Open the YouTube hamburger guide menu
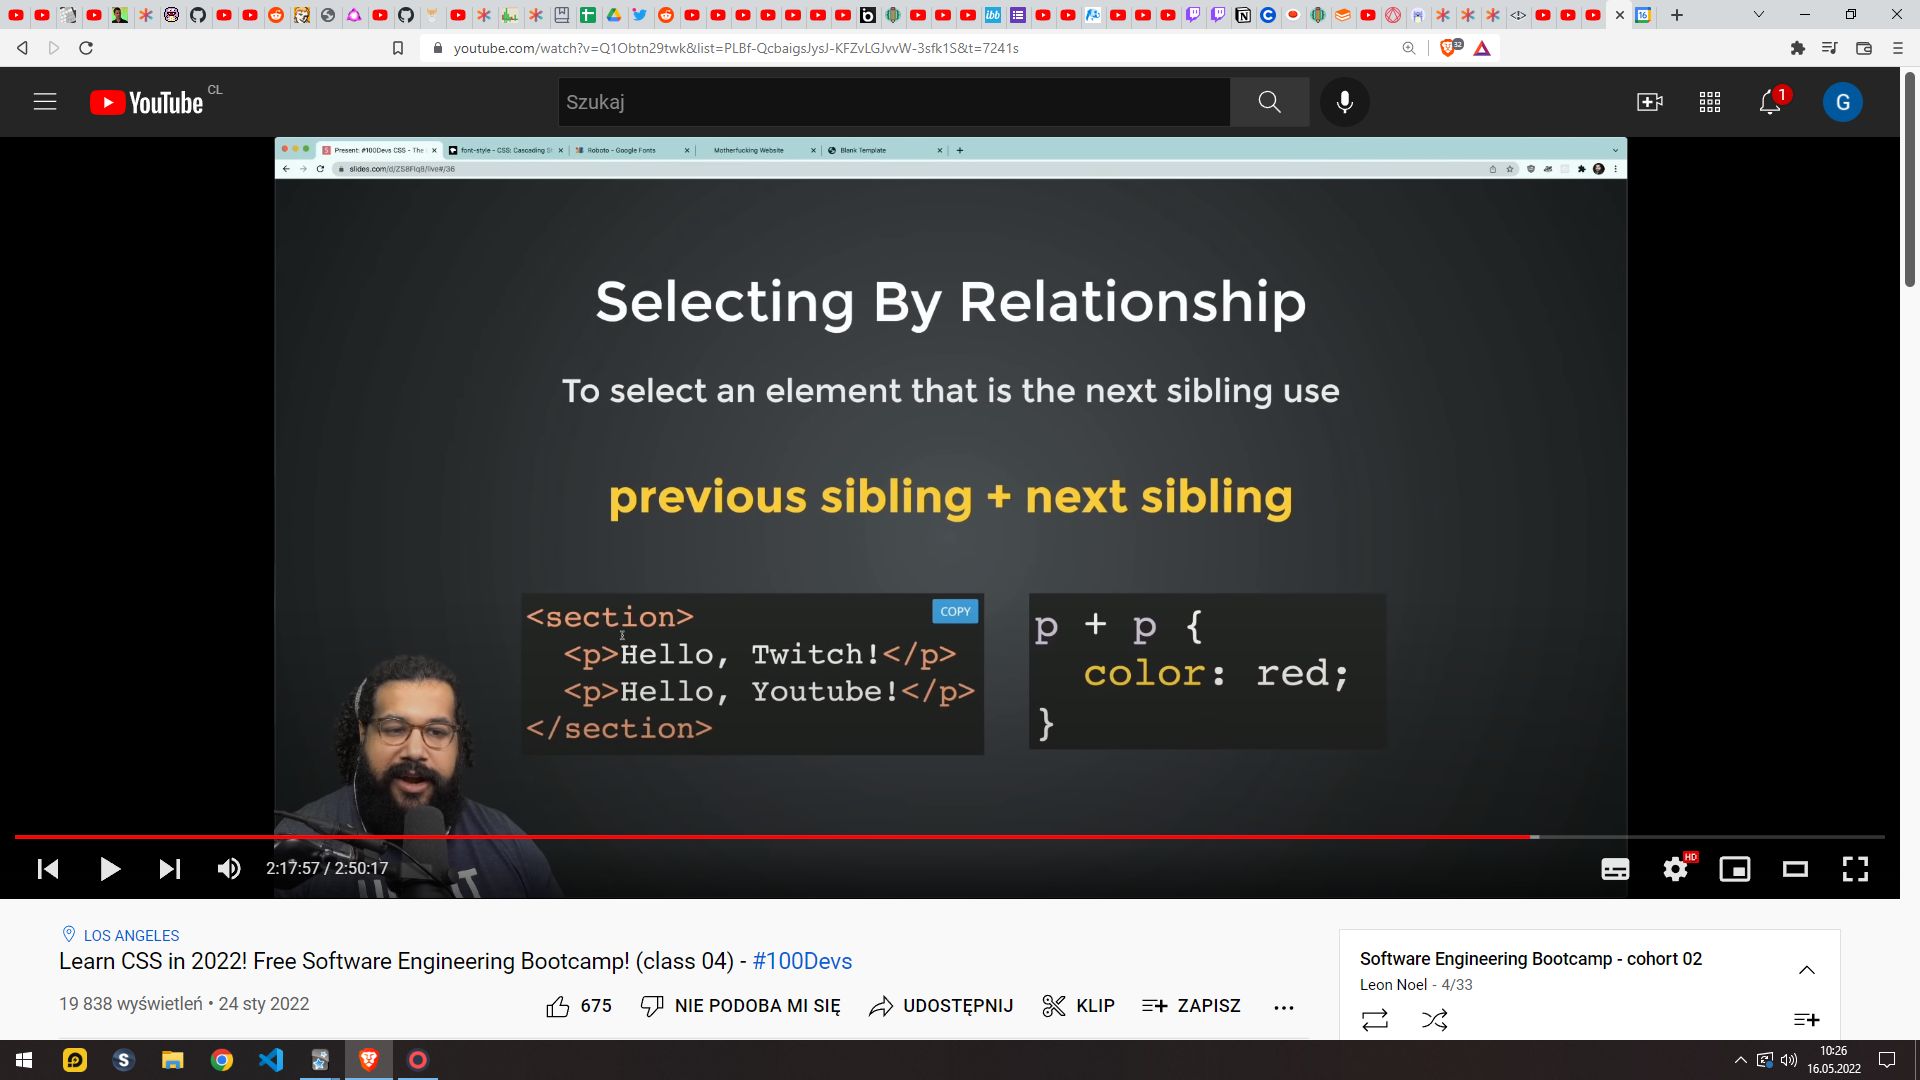 [45, 102]
